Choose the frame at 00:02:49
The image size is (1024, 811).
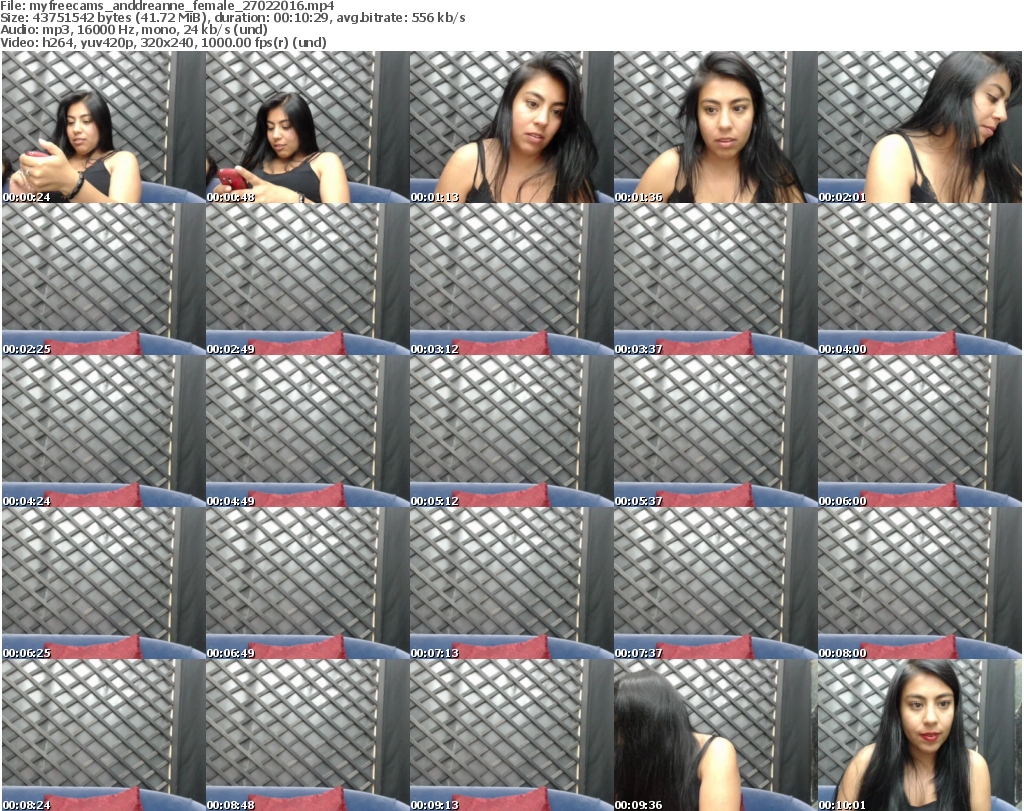tap(308, 279)
